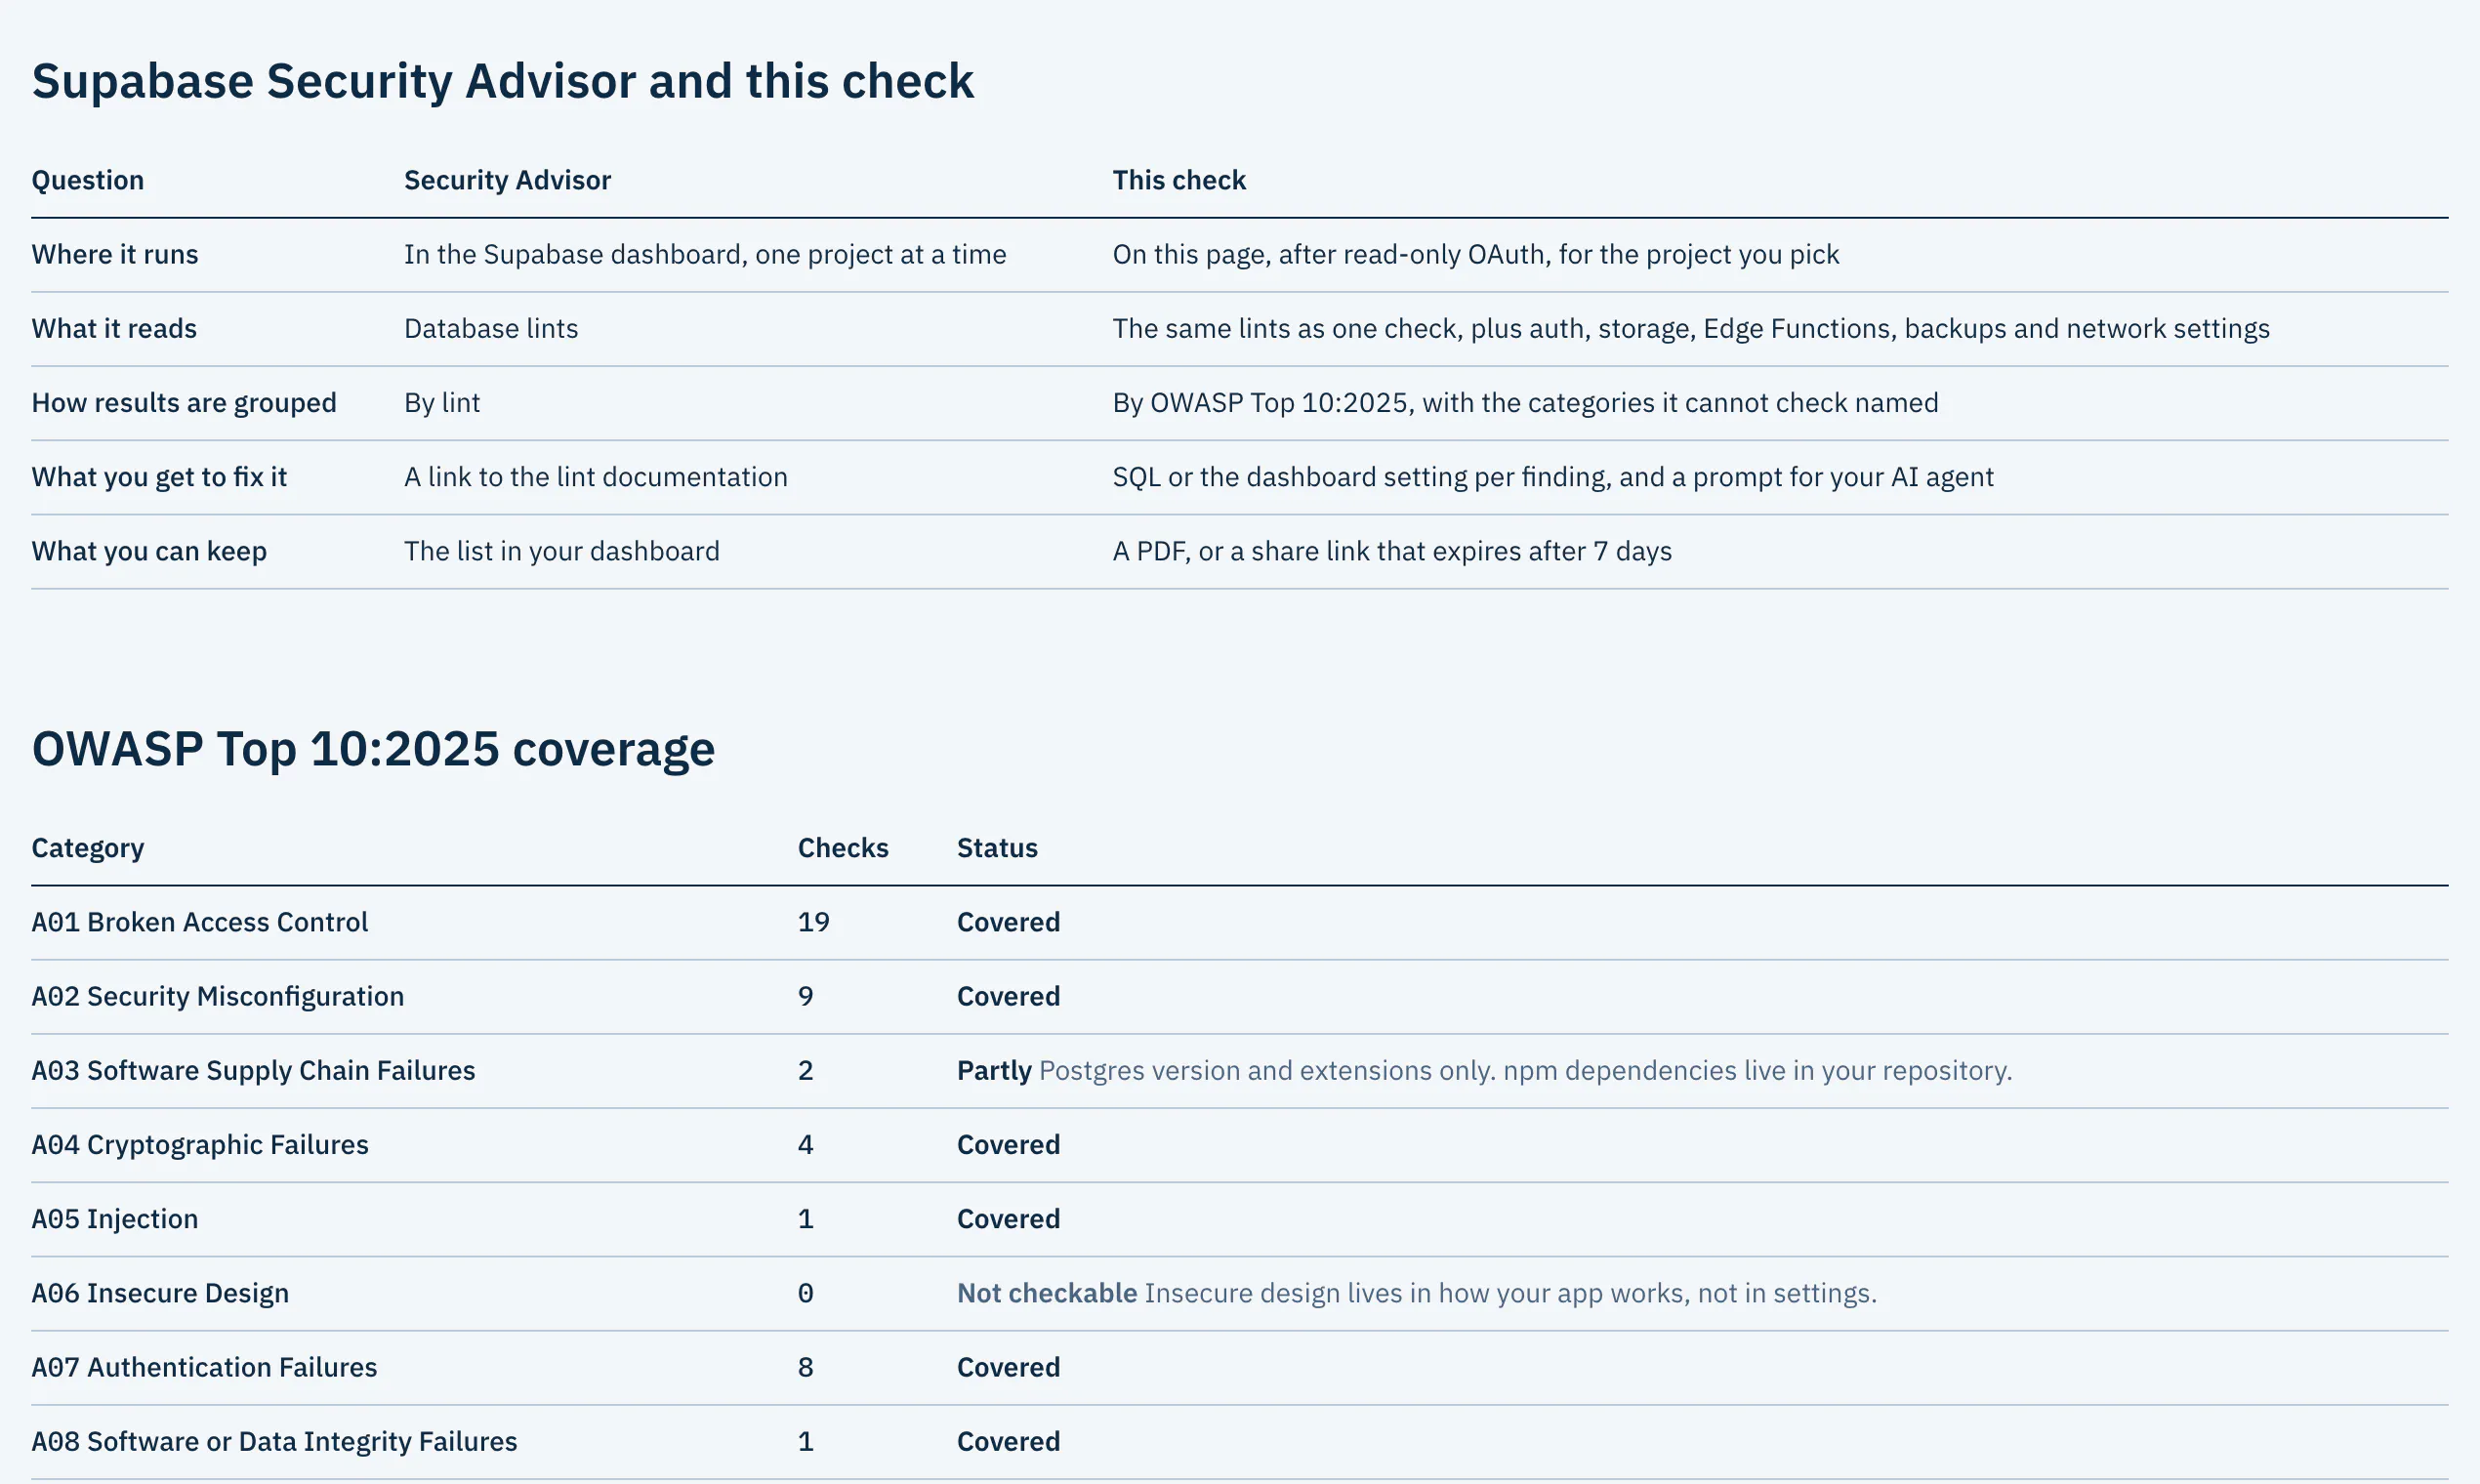Image resolution: width=2480 pixels, height=1484 pixels.
Task: Select the 'Category' column header
Action: click(x=88, y=848)
